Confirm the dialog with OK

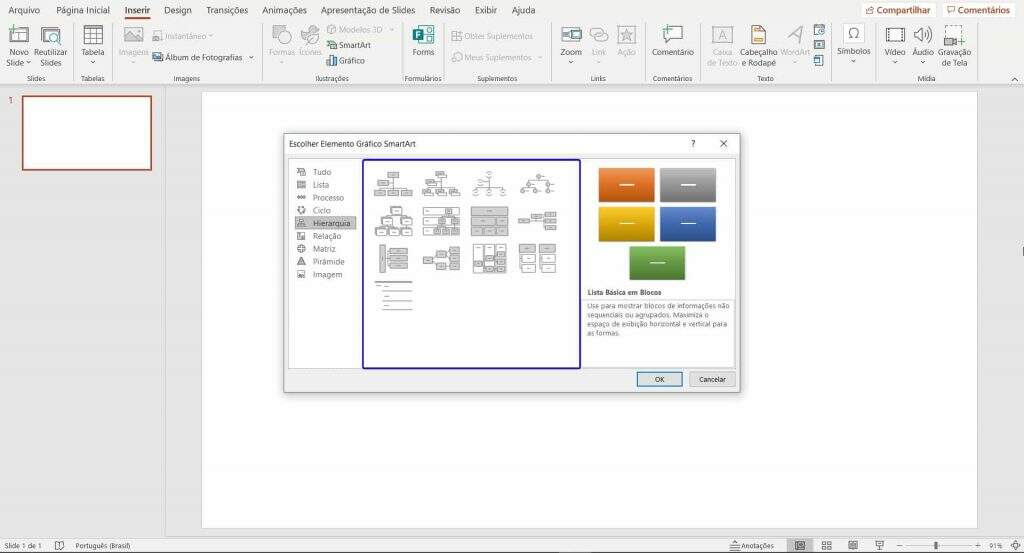(x=659, y=379)
